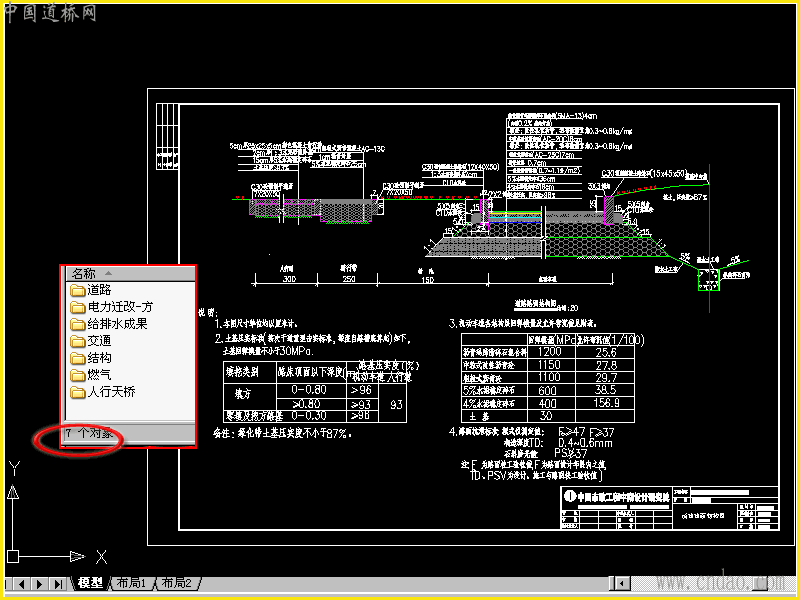This screenshot has width=800, height=600.
Task: Click the 交通 folder icon
Action: click(x=78, y=341)
